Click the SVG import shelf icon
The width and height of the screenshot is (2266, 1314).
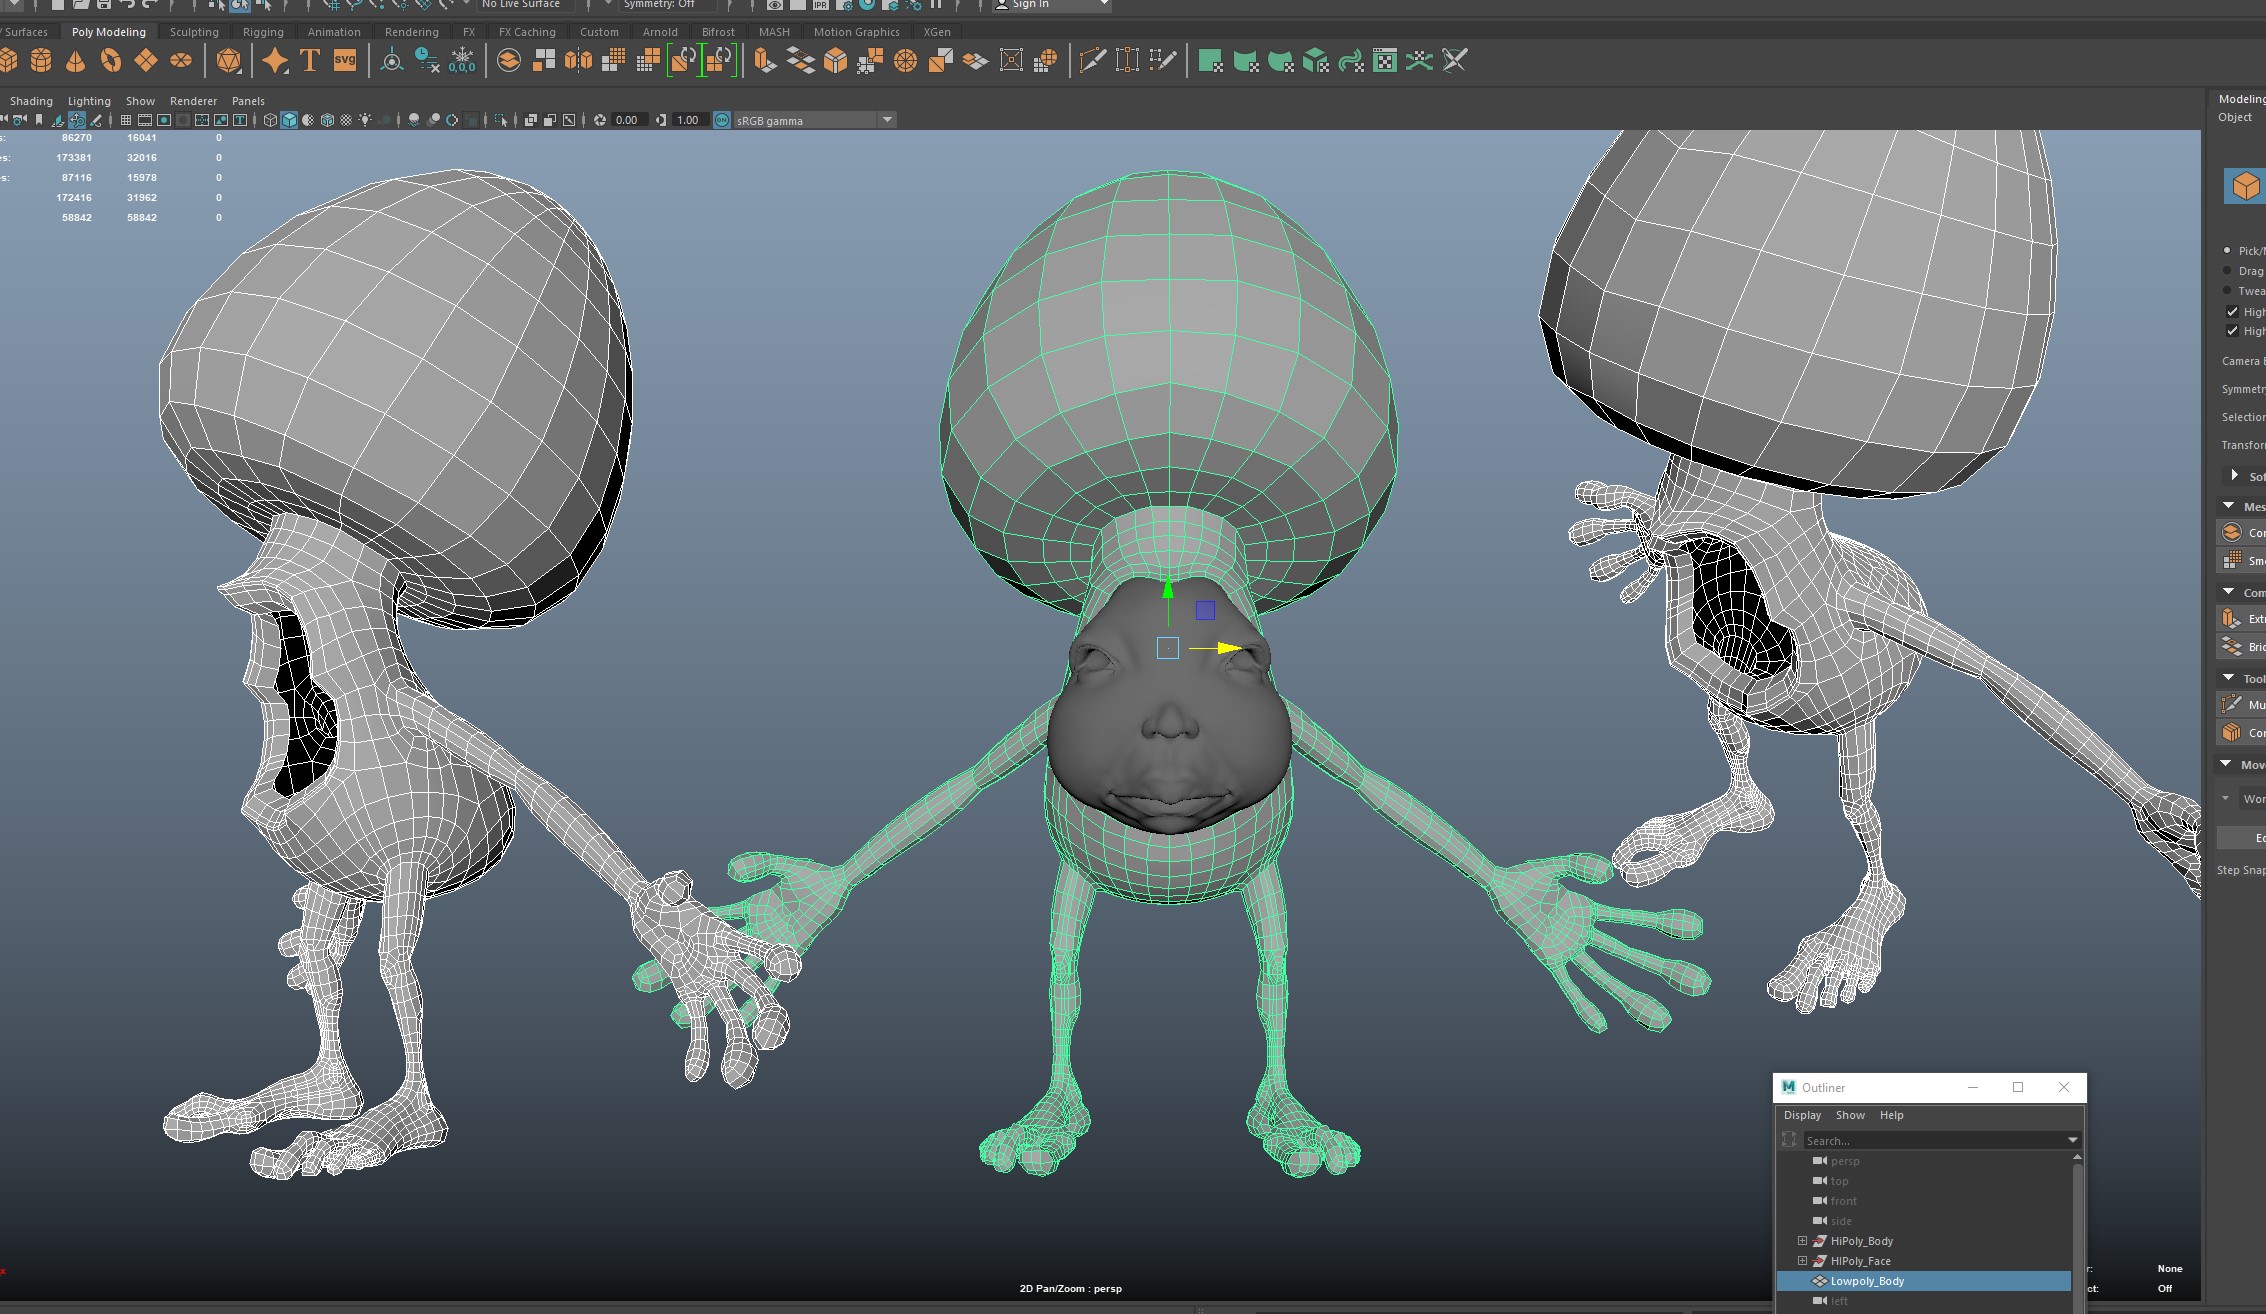[345, 61]
